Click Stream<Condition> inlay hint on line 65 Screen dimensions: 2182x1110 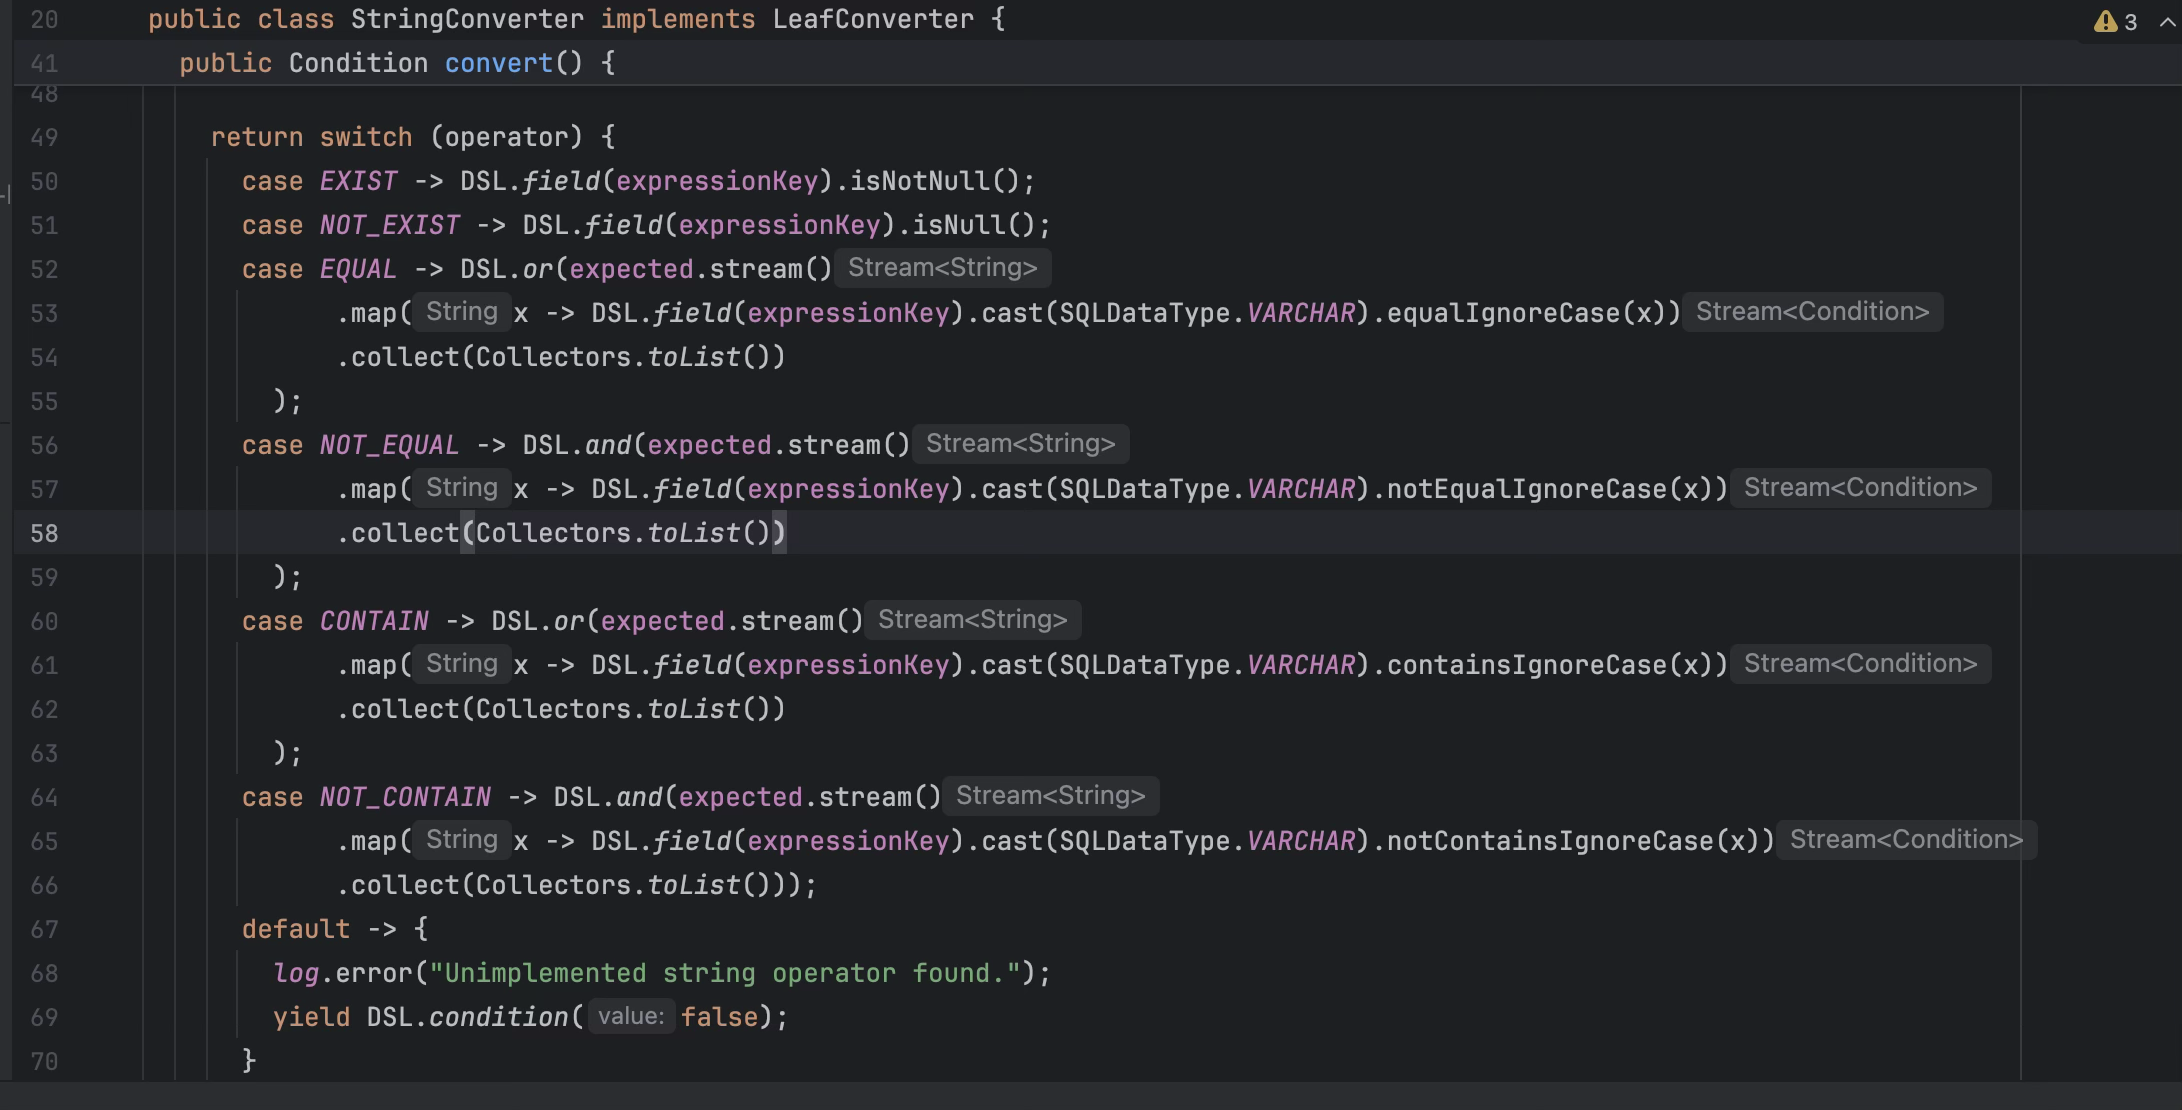click(x=1906, y=840)
